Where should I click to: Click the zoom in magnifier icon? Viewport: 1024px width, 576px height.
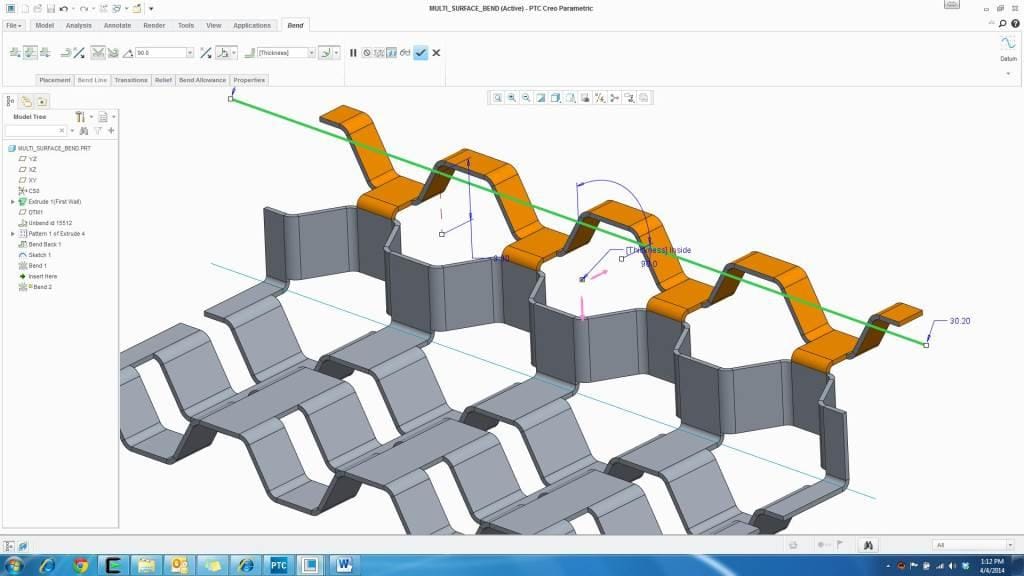(x=511, y=98)
